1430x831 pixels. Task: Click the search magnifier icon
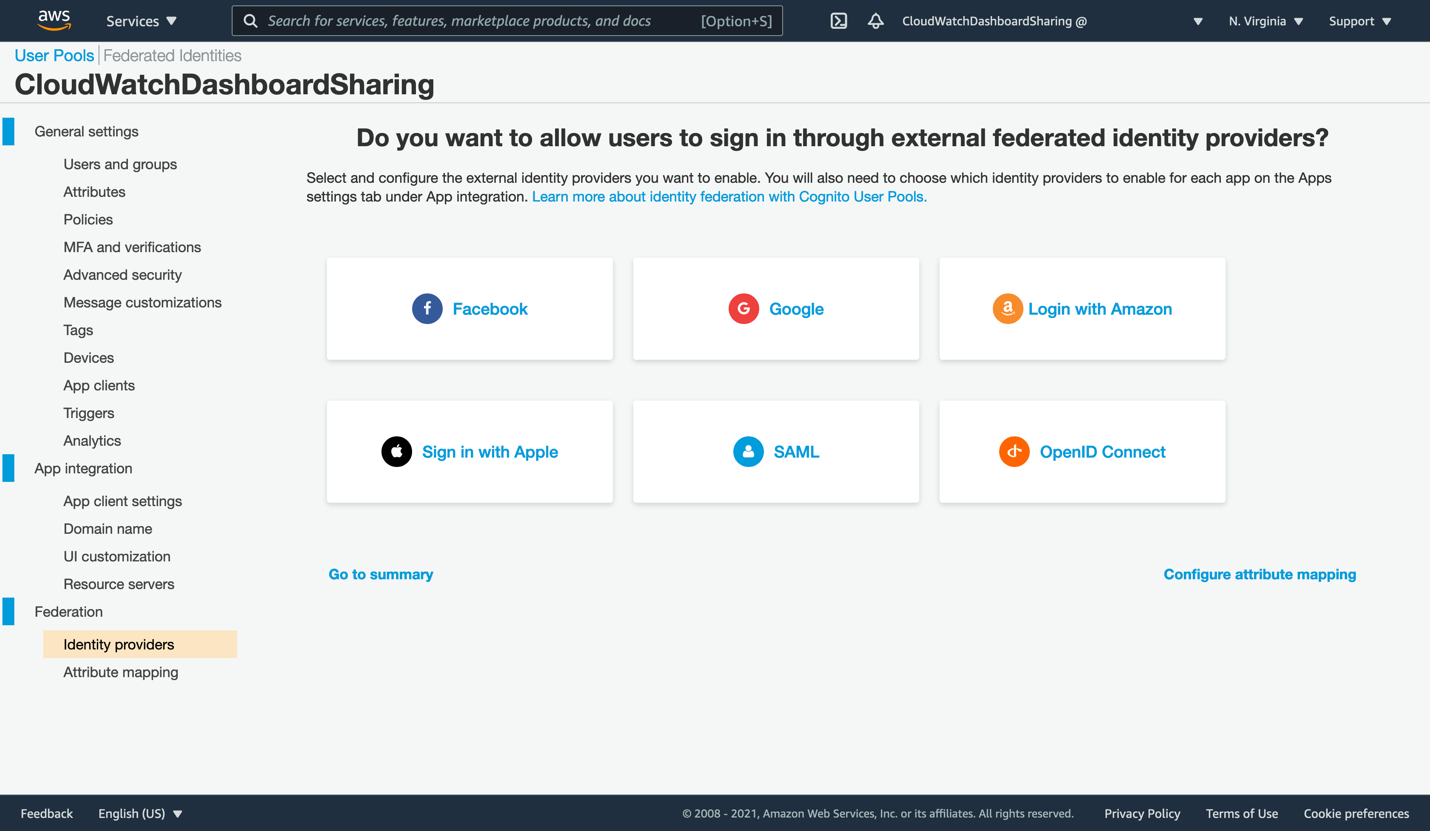(250, 20)
